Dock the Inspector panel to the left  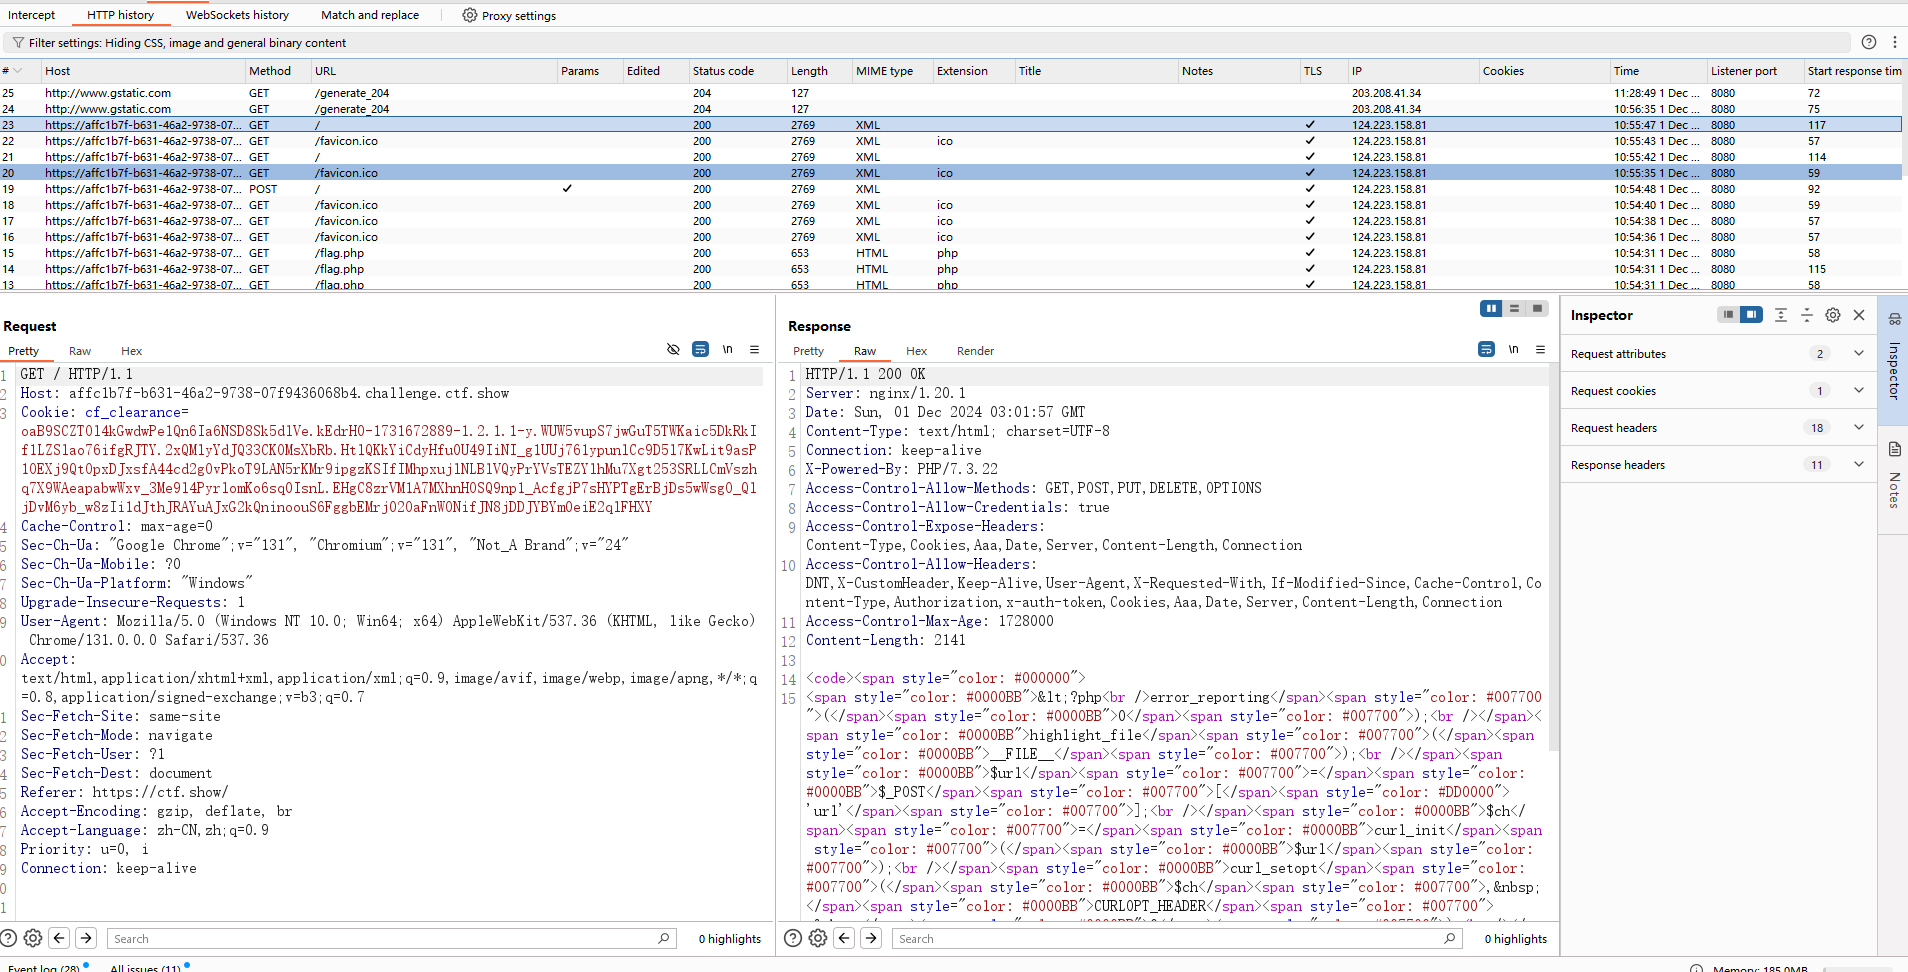coord(1728,315)
